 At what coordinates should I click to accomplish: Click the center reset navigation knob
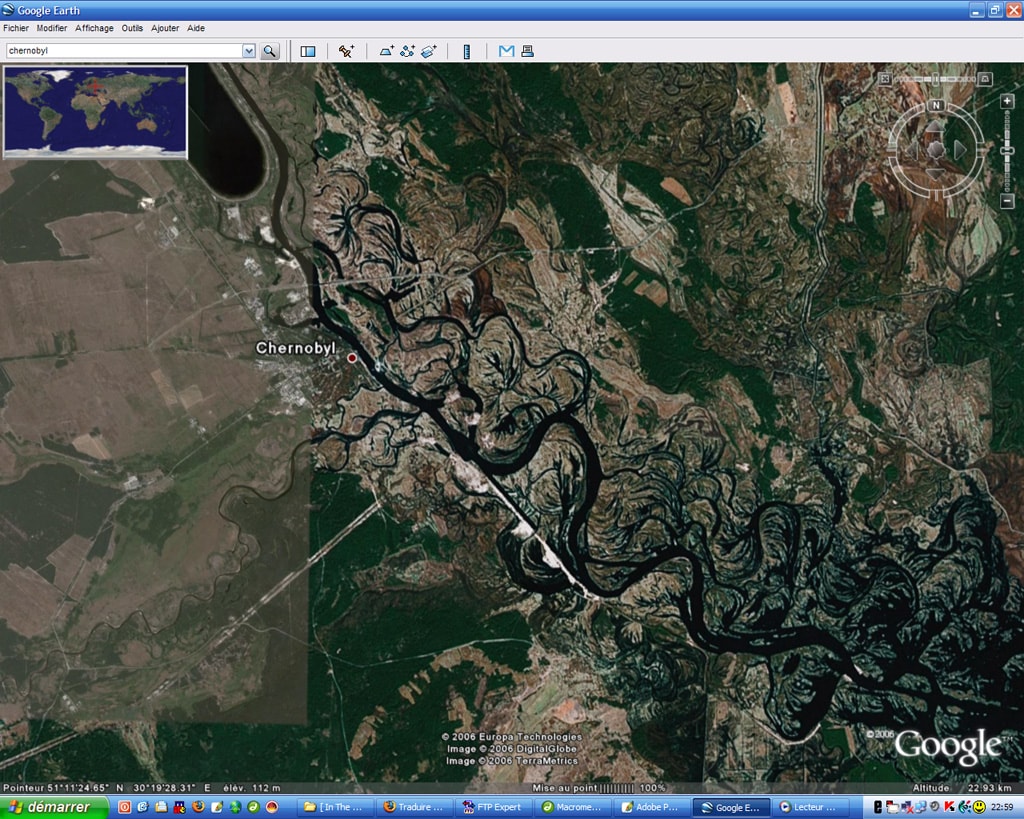click(936, 150)
